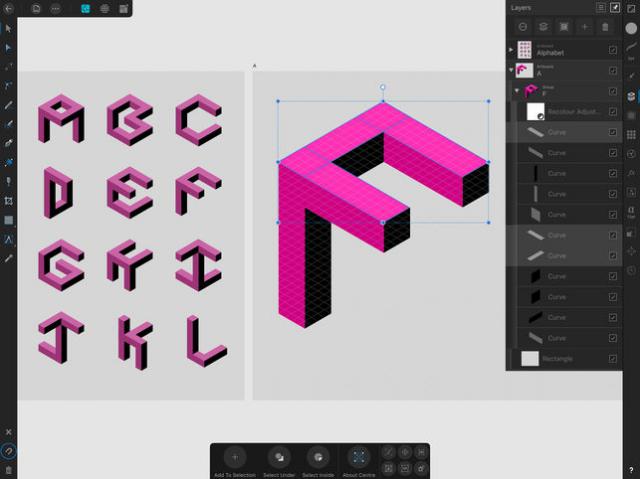Toggle About Centre button
Viewport: 640px width, 479px height.
(x=359, y=461)
